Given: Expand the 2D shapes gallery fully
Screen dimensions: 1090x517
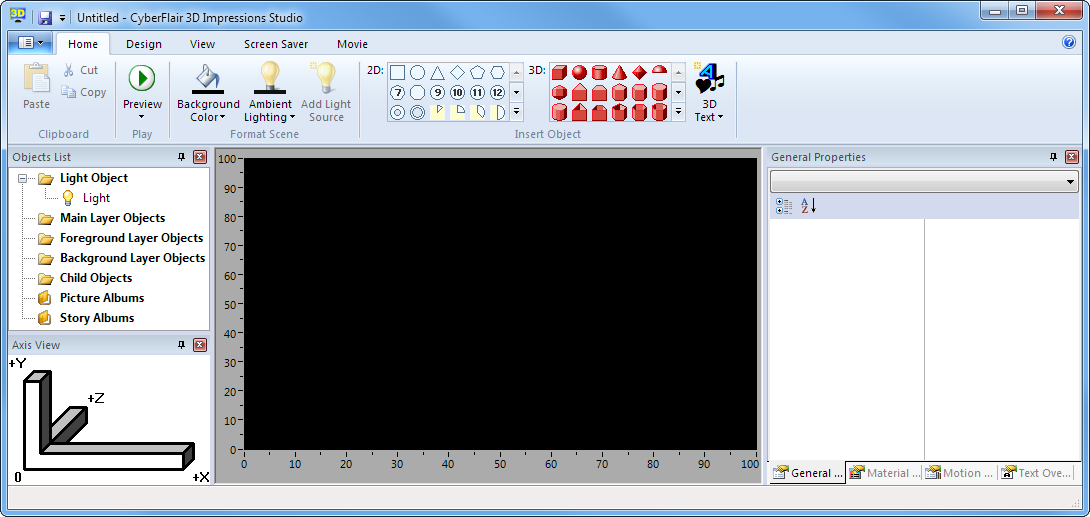Looking at the screenshot, I should tap(516, 111).
